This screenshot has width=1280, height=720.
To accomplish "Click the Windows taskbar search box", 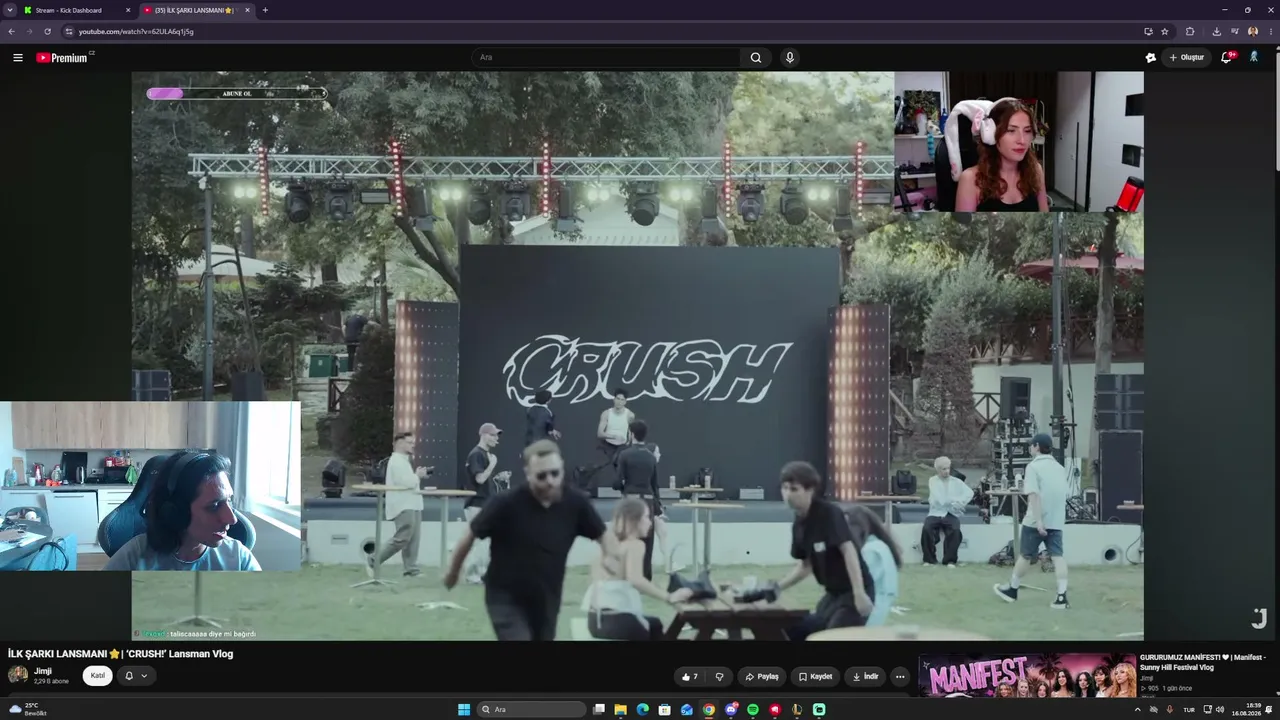I will click(531, 710).
